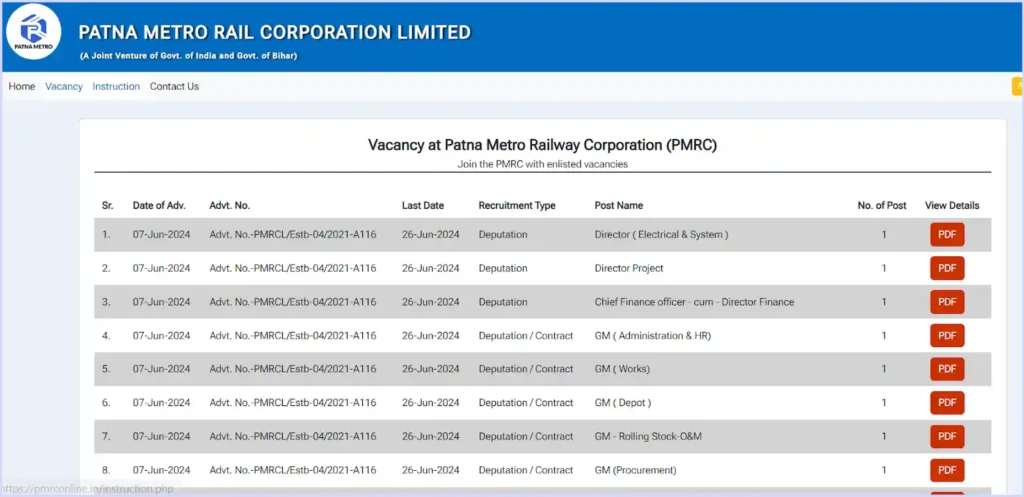Open PDF for GM (Procurement)

pyautogui.click(x=947, y=470)
